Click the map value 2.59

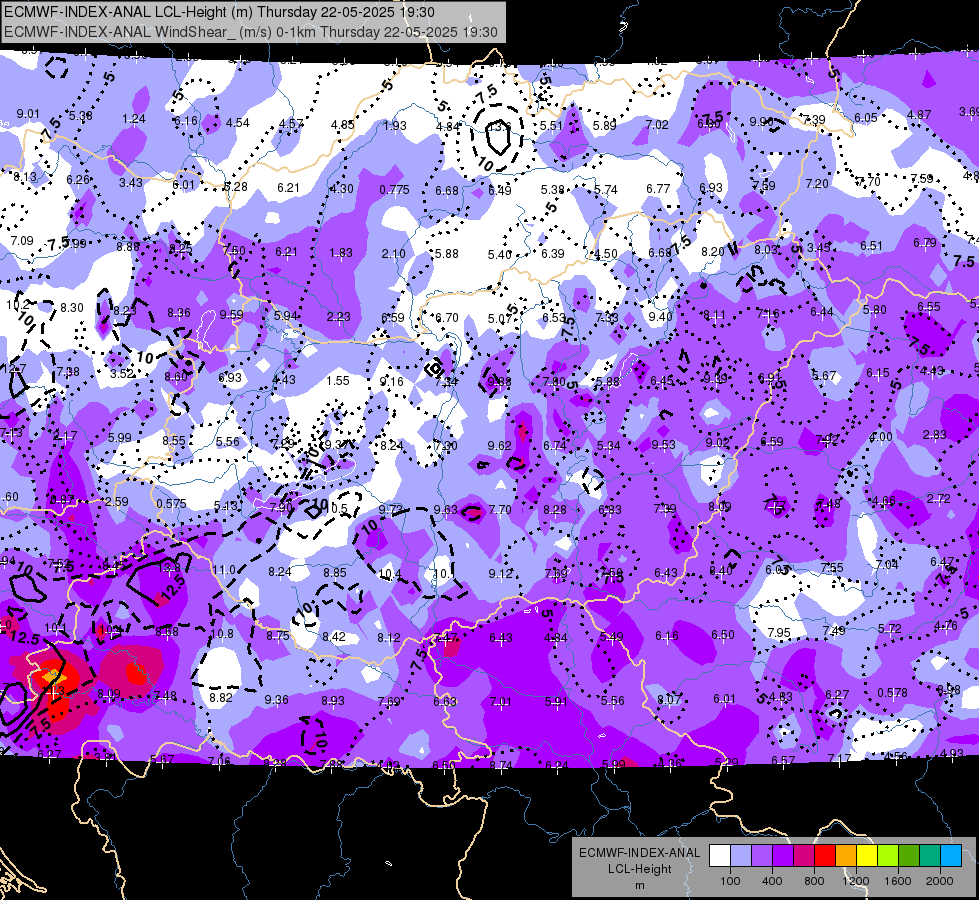coord(117,502)
